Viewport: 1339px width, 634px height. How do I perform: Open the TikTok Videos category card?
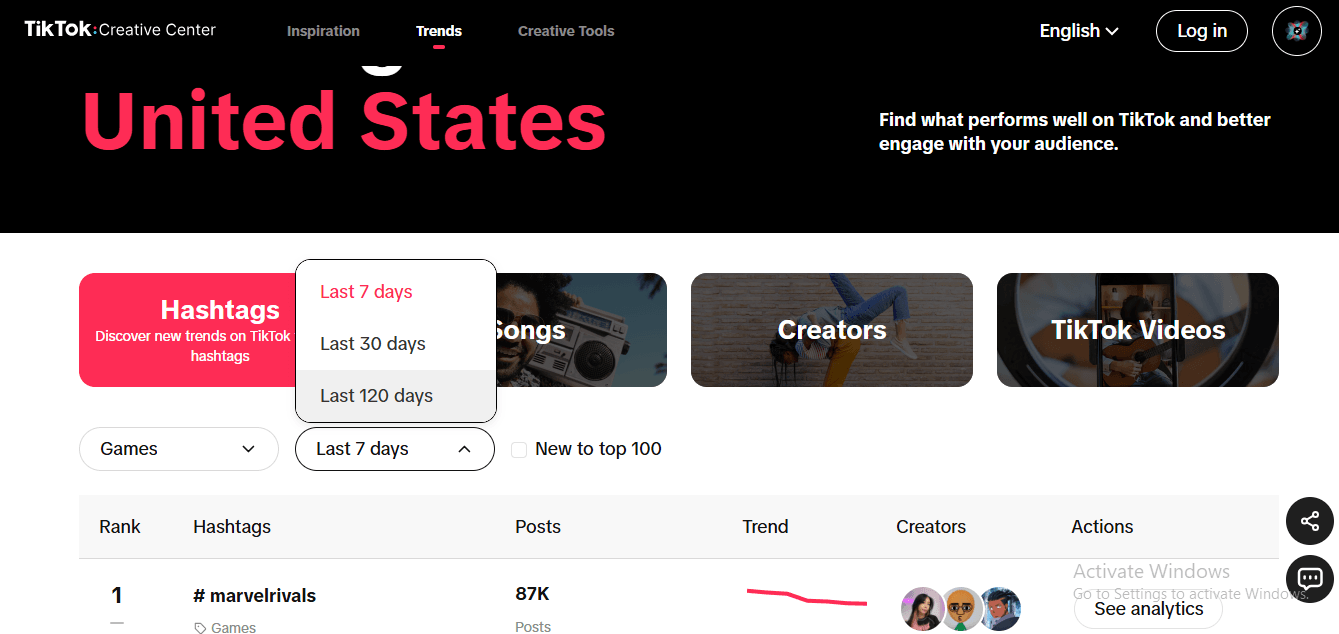point(1137,330)
